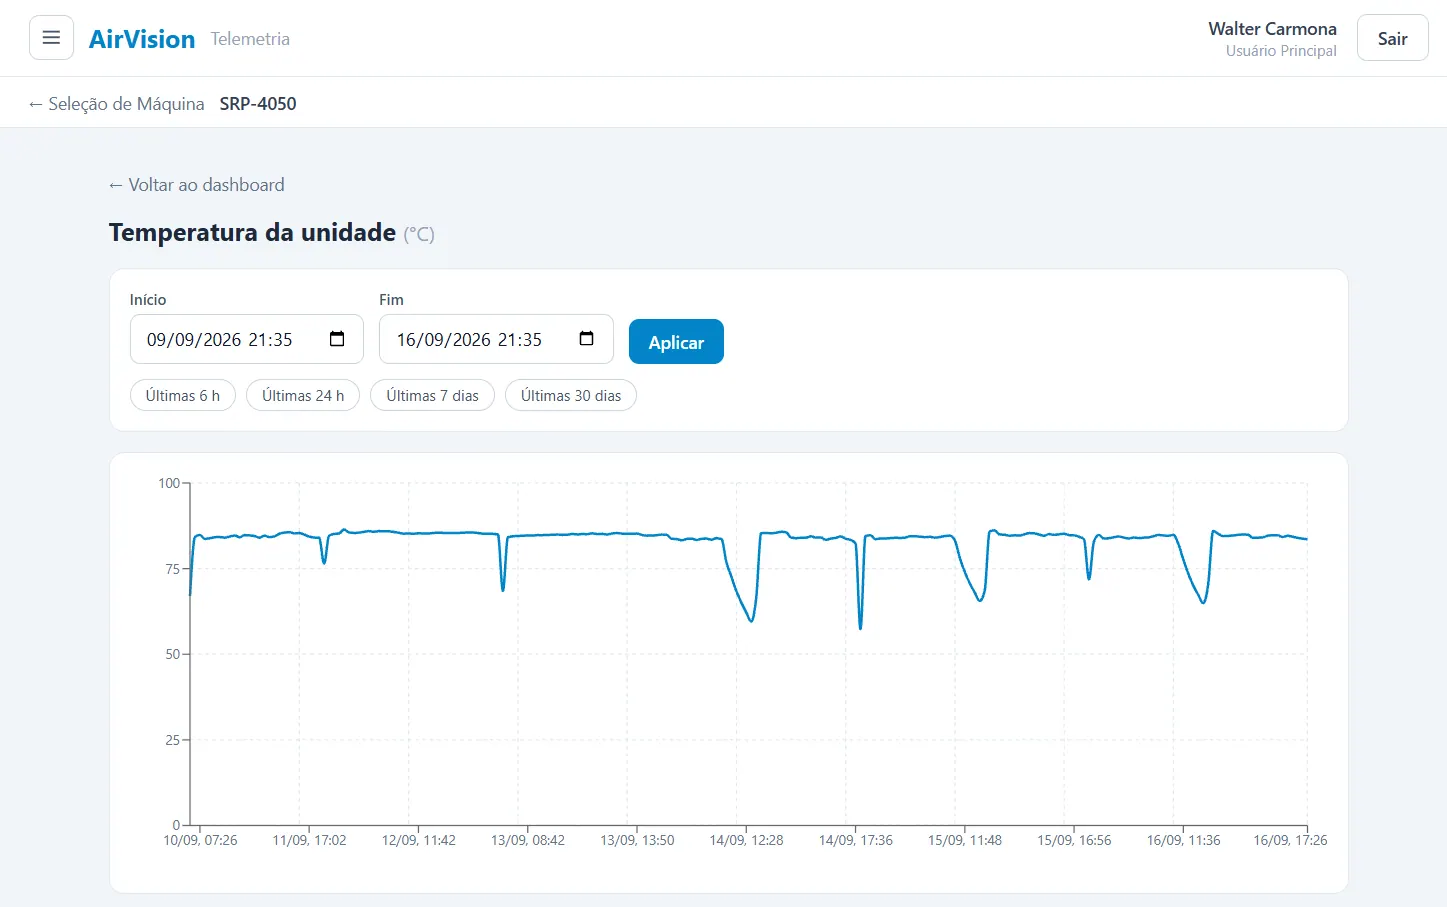Click the Usuário Principal role label
Image resolution: width=1447 pixels, height=907 pixels.
(x=1281, y=51)
